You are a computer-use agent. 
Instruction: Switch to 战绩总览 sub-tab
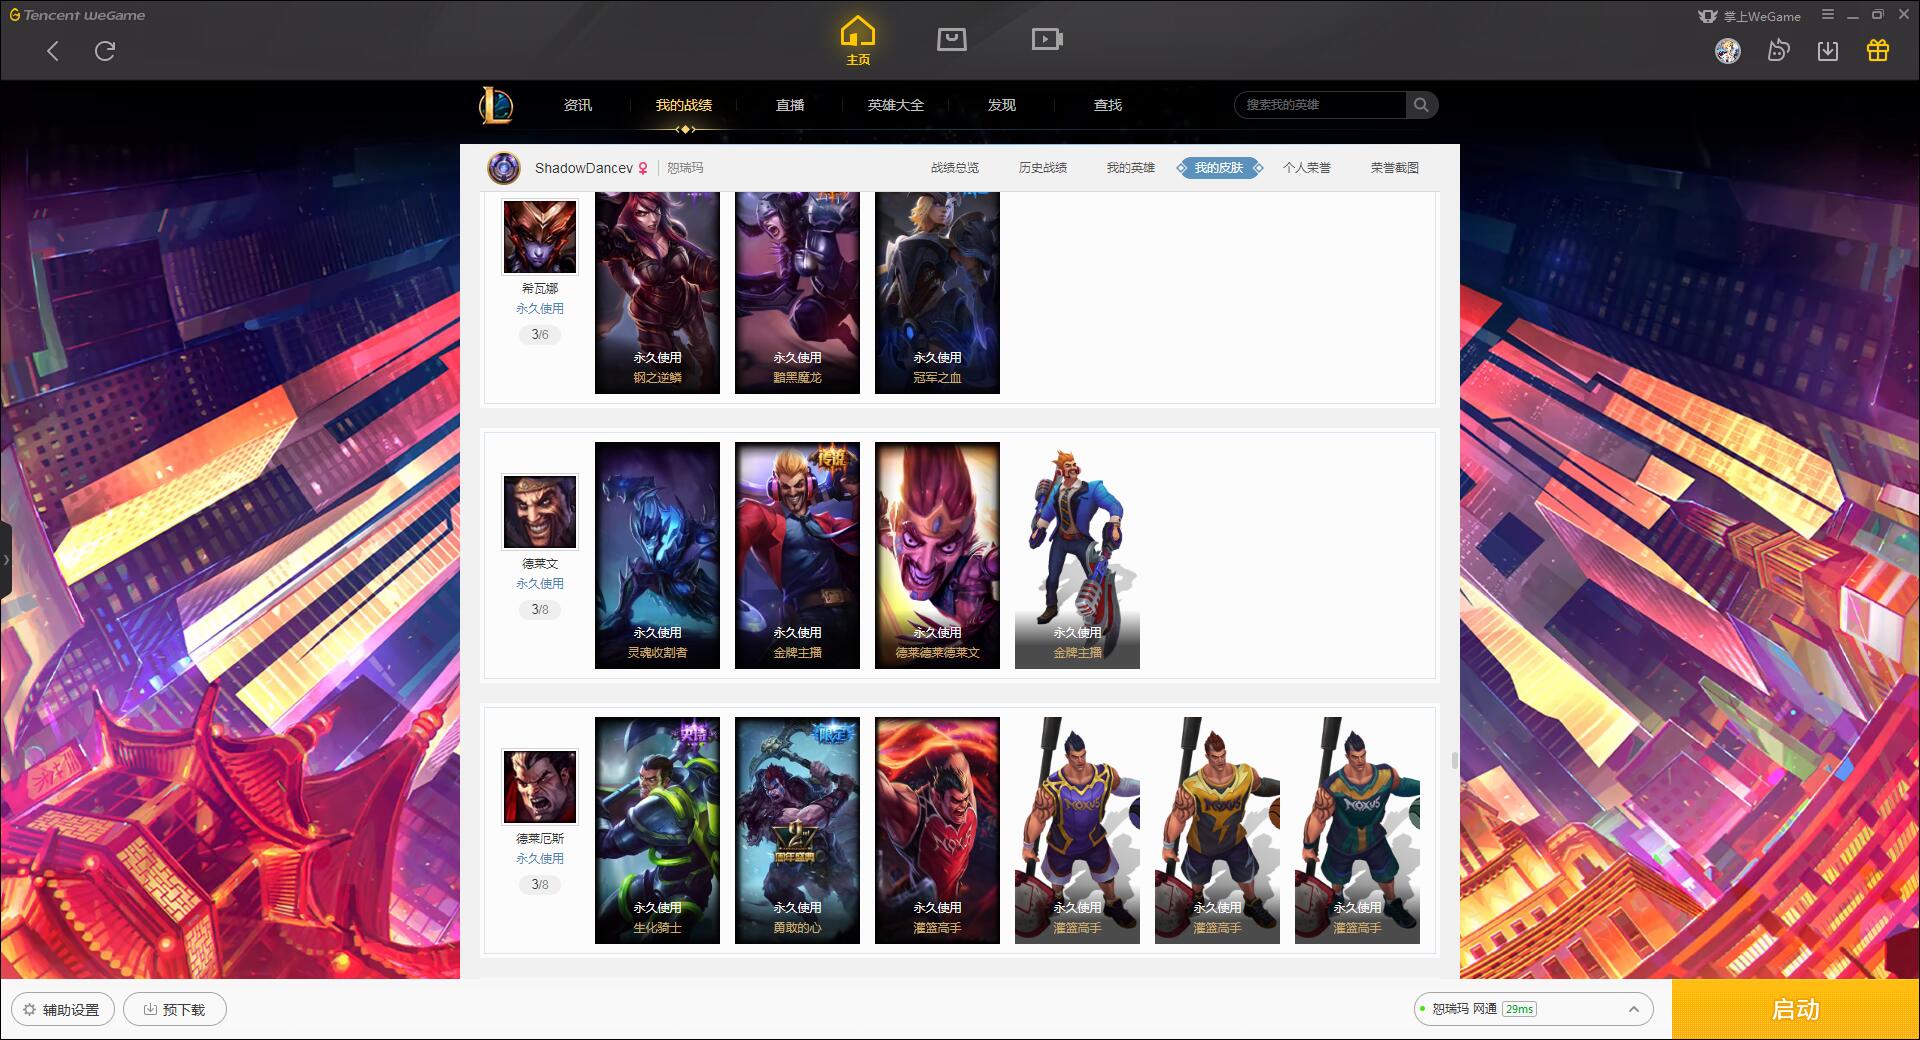pyautogui.click(x=955, y=168)
